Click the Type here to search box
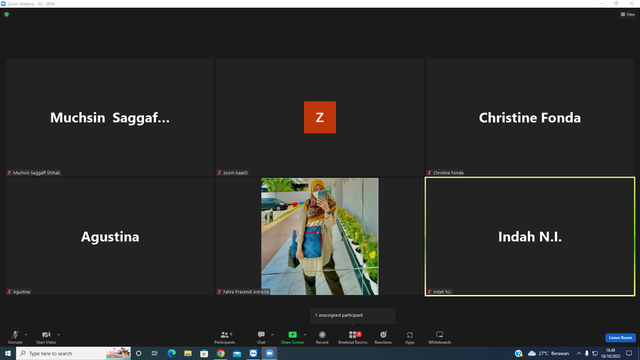 click(x=73, y=353)
